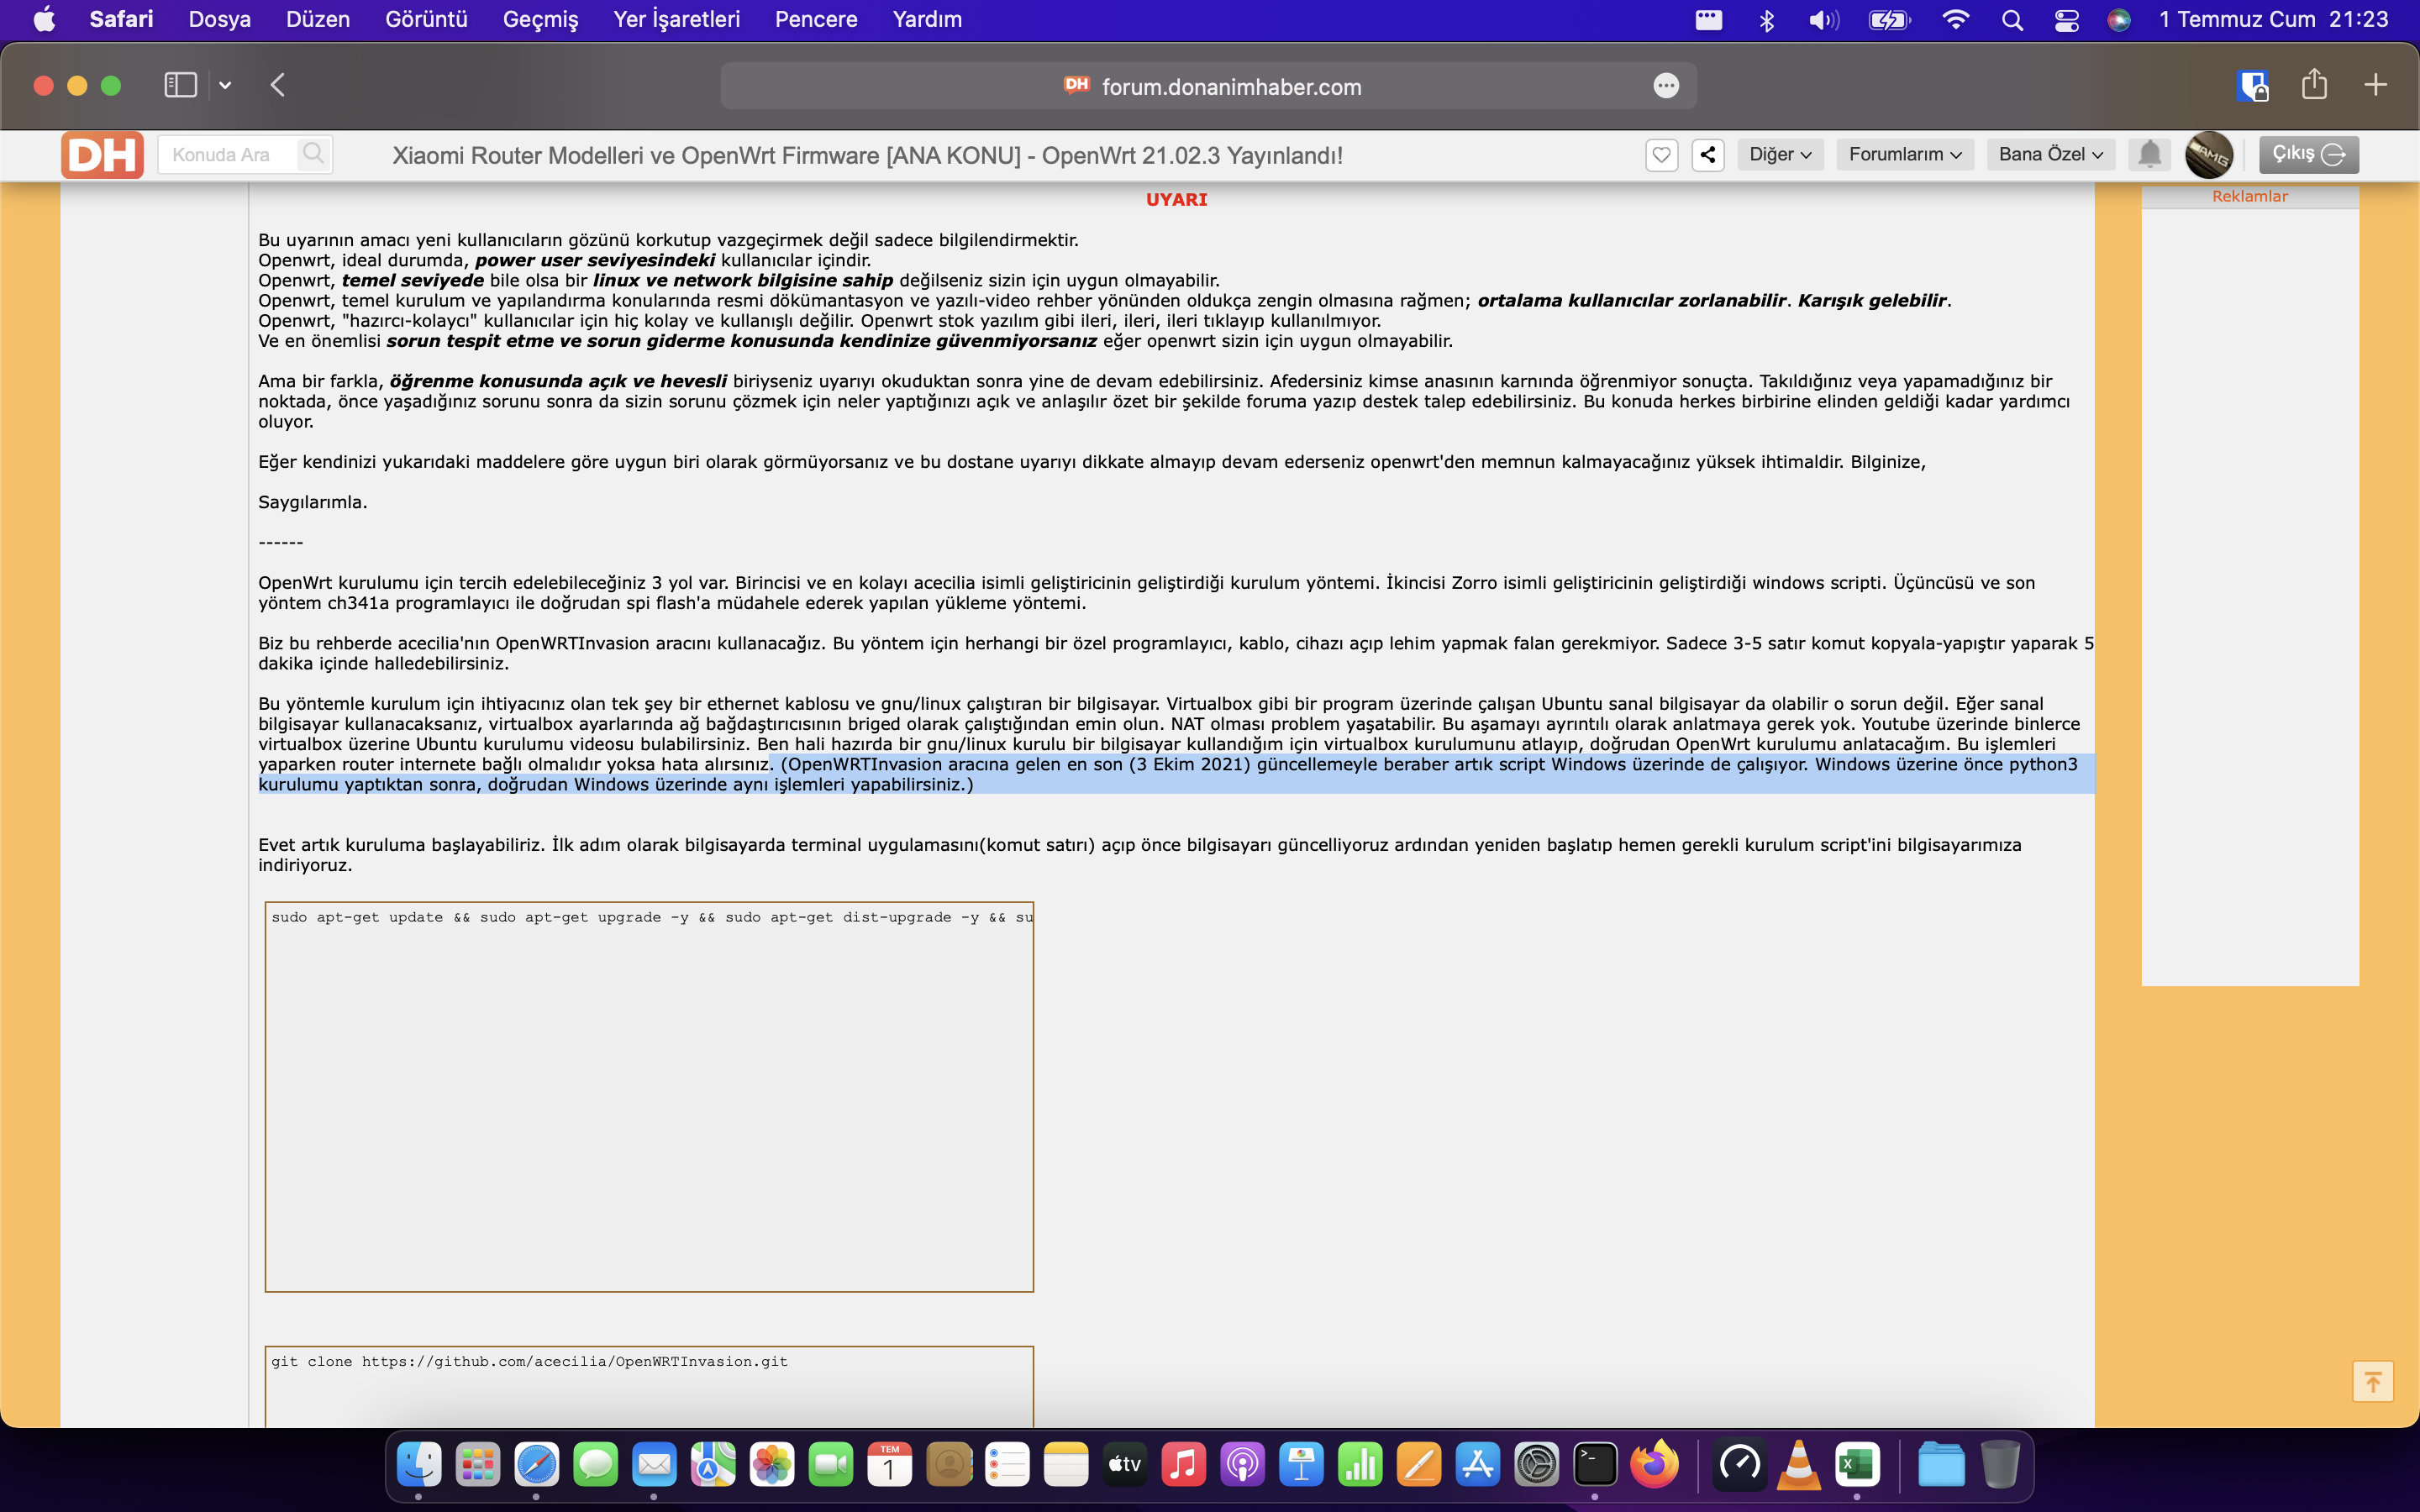Open Apple TV from the Dock

(1125, 1465)
